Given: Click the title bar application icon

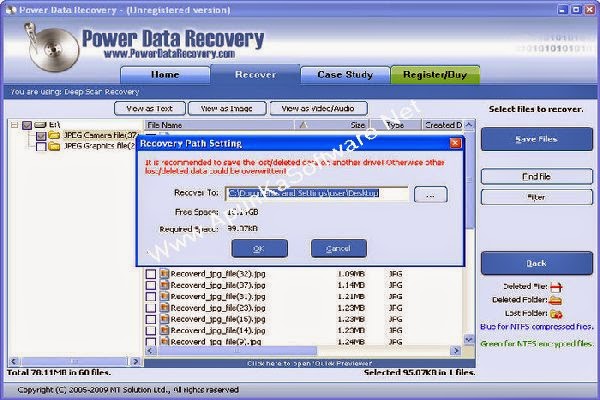Looking at the screenshot, I should 10,10.
